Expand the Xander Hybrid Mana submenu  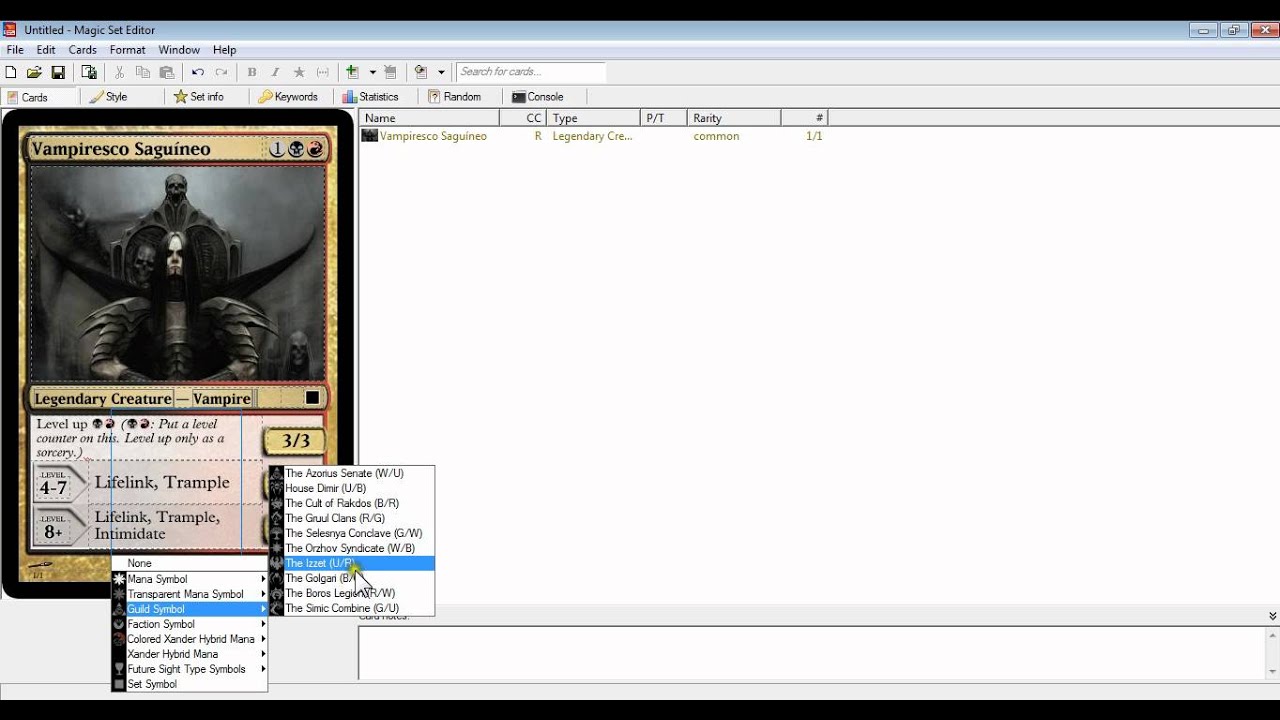189,654
